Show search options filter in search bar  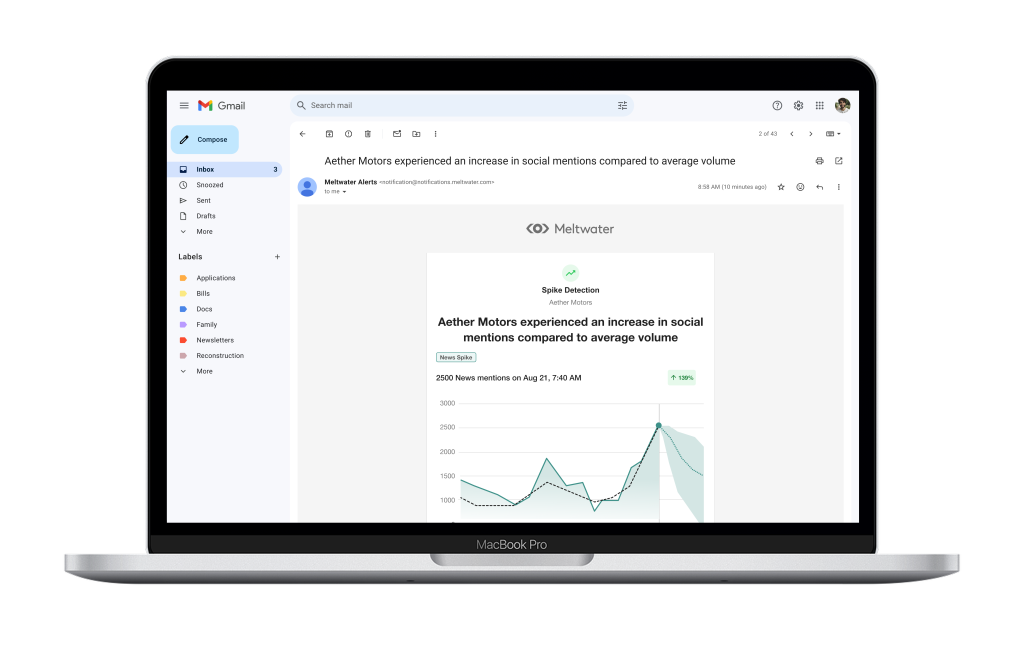(622, 106)
